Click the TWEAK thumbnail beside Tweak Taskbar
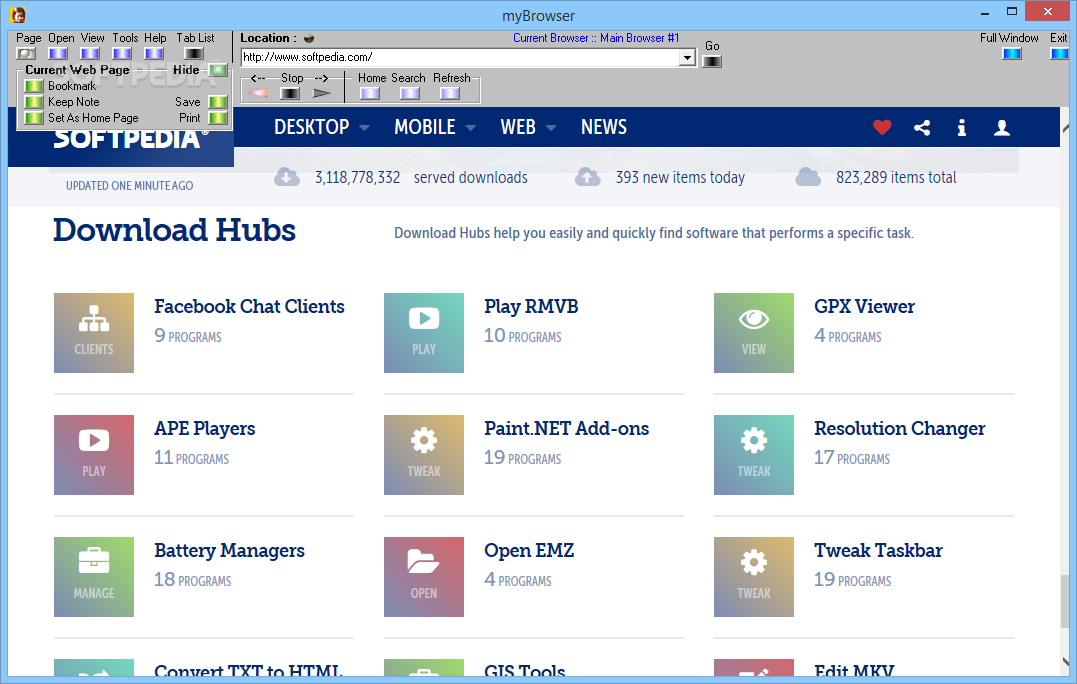 (753, 577)
